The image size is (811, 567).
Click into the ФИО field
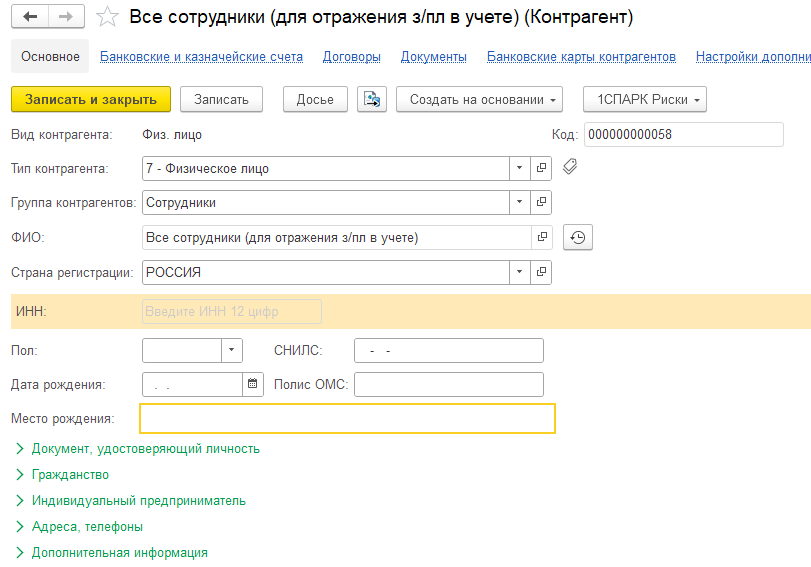click(x=337, y=237)
